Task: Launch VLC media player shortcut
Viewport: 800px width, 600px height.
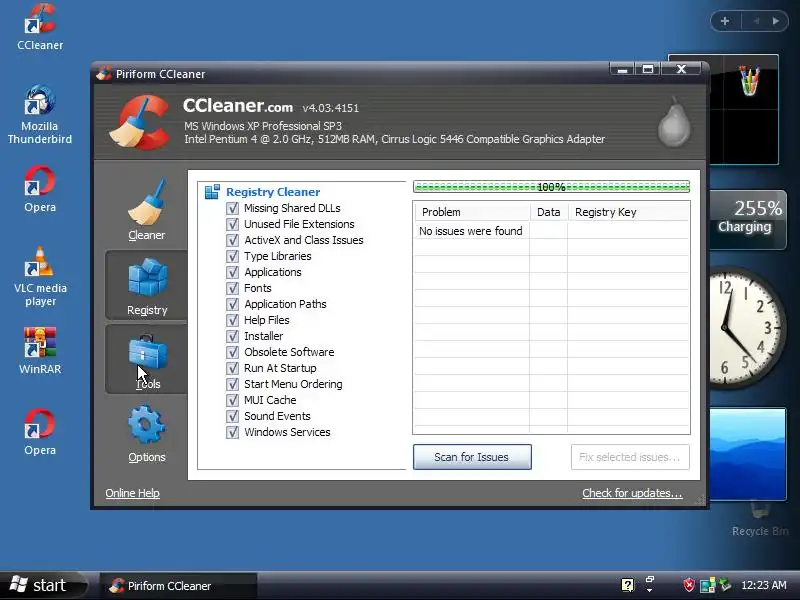Action: point(40,277)
